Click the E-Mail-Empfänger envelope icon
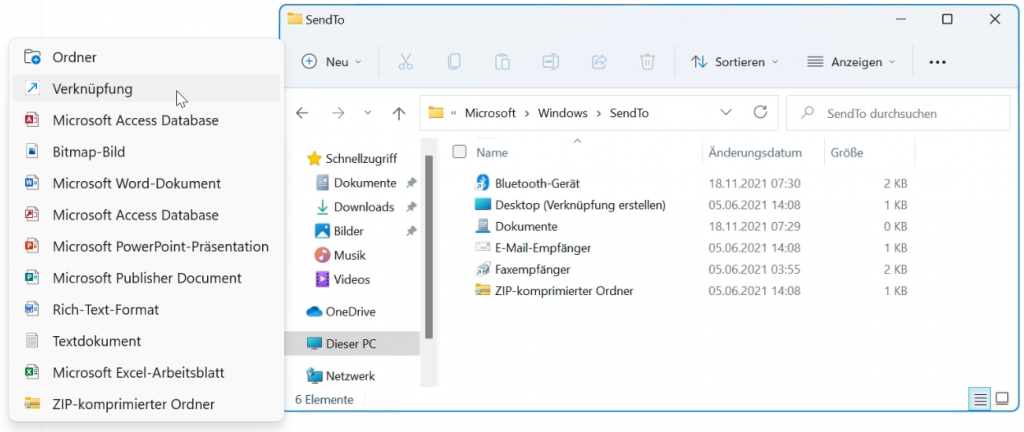The width and height of the screenshot is (1024, 432). coord(482,248)
